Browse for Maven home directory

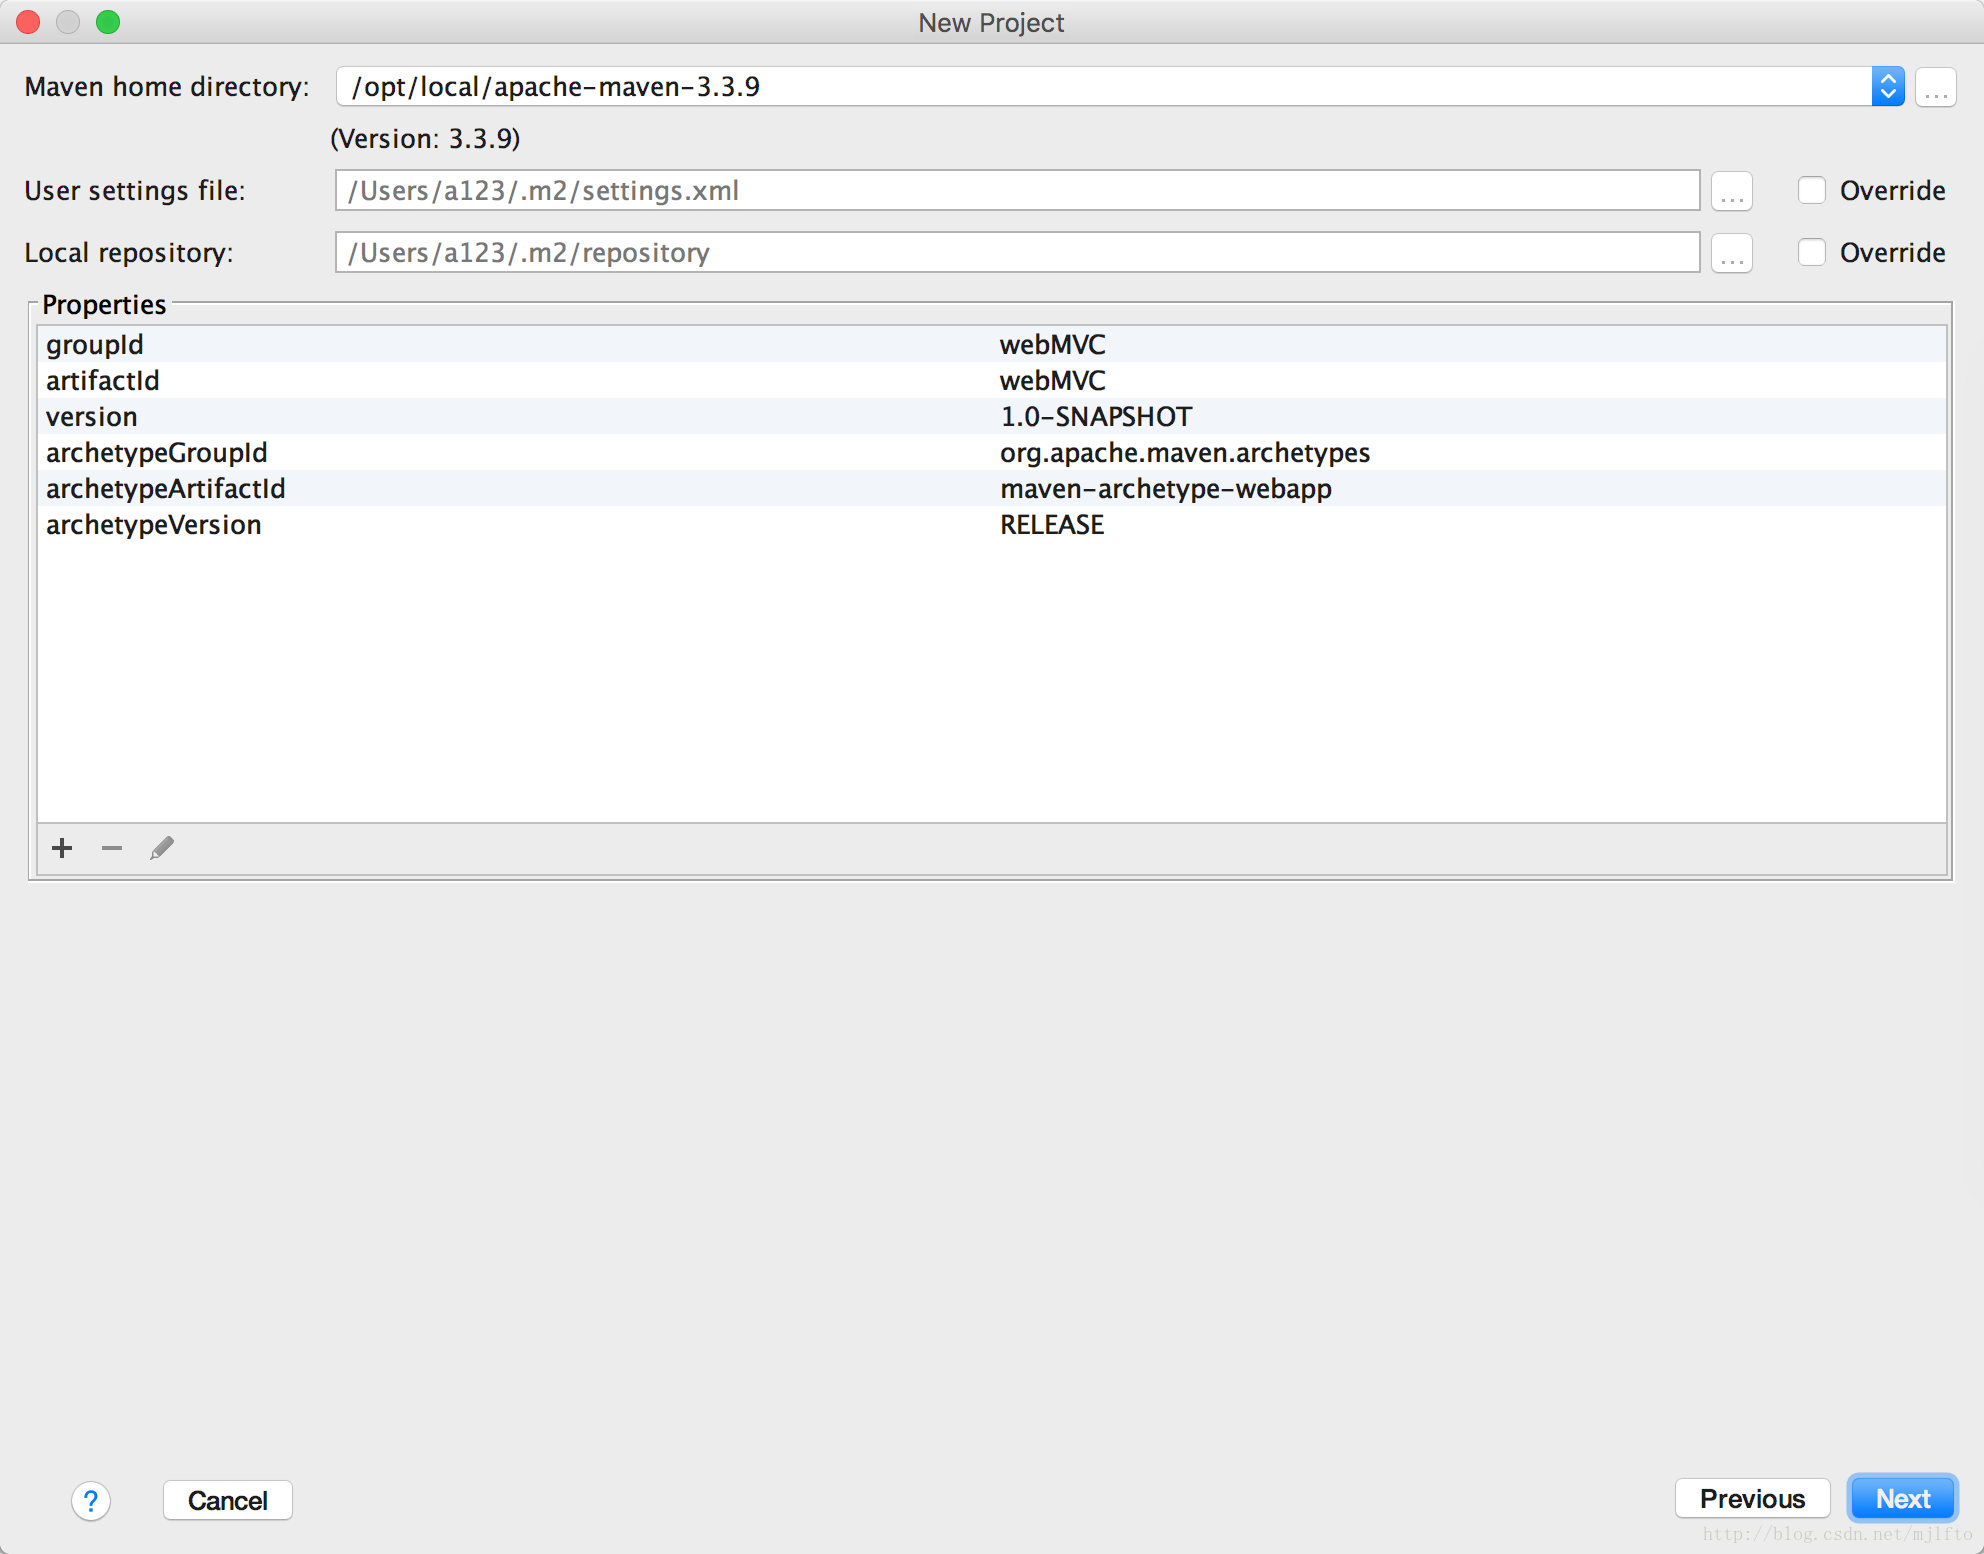click(1936, 88)
